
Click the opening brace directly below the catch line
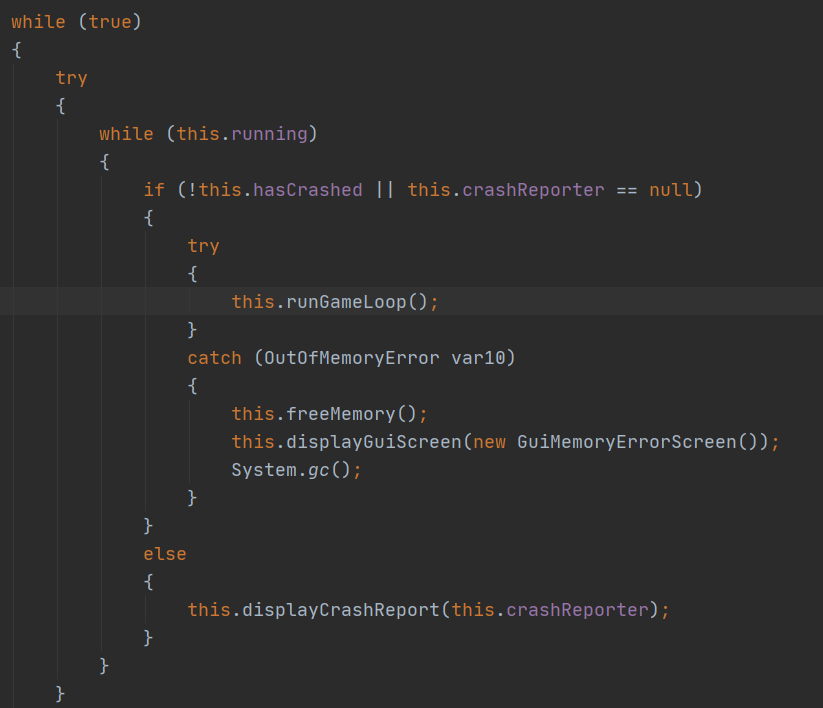193,386
